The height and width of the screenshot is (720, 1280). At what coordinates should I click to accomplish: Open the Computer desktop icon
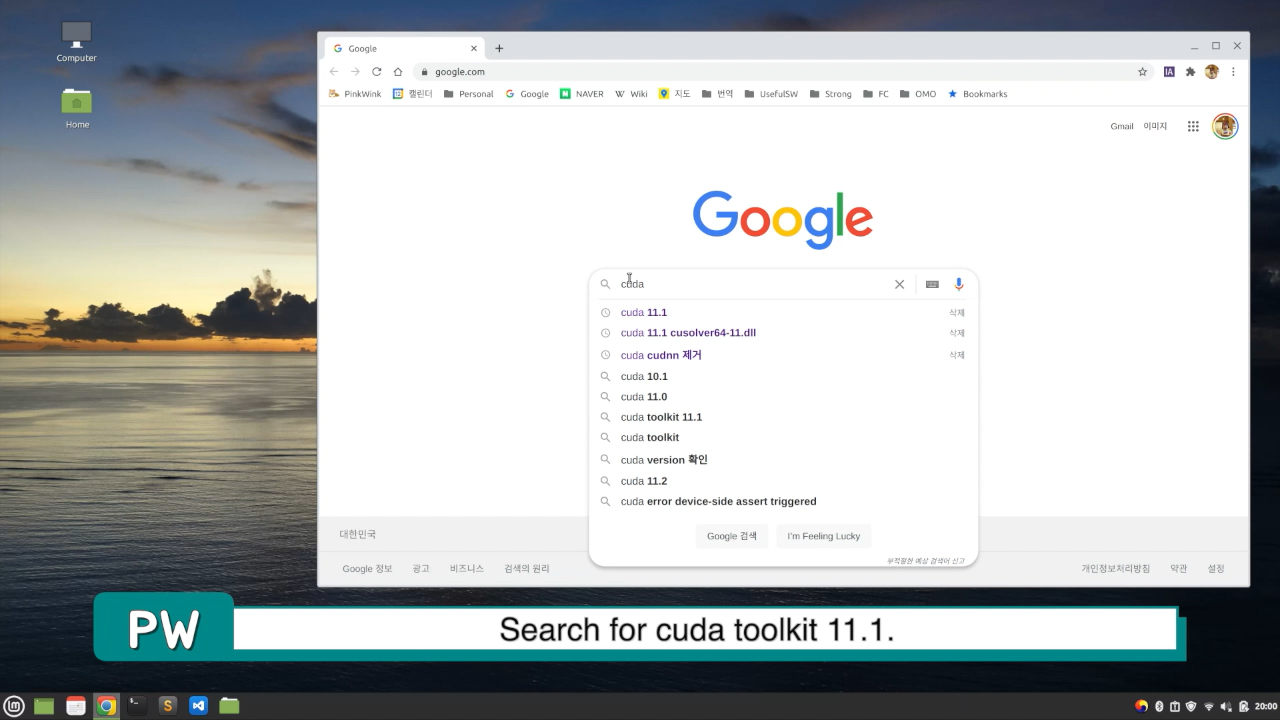(x=77, y=42)
